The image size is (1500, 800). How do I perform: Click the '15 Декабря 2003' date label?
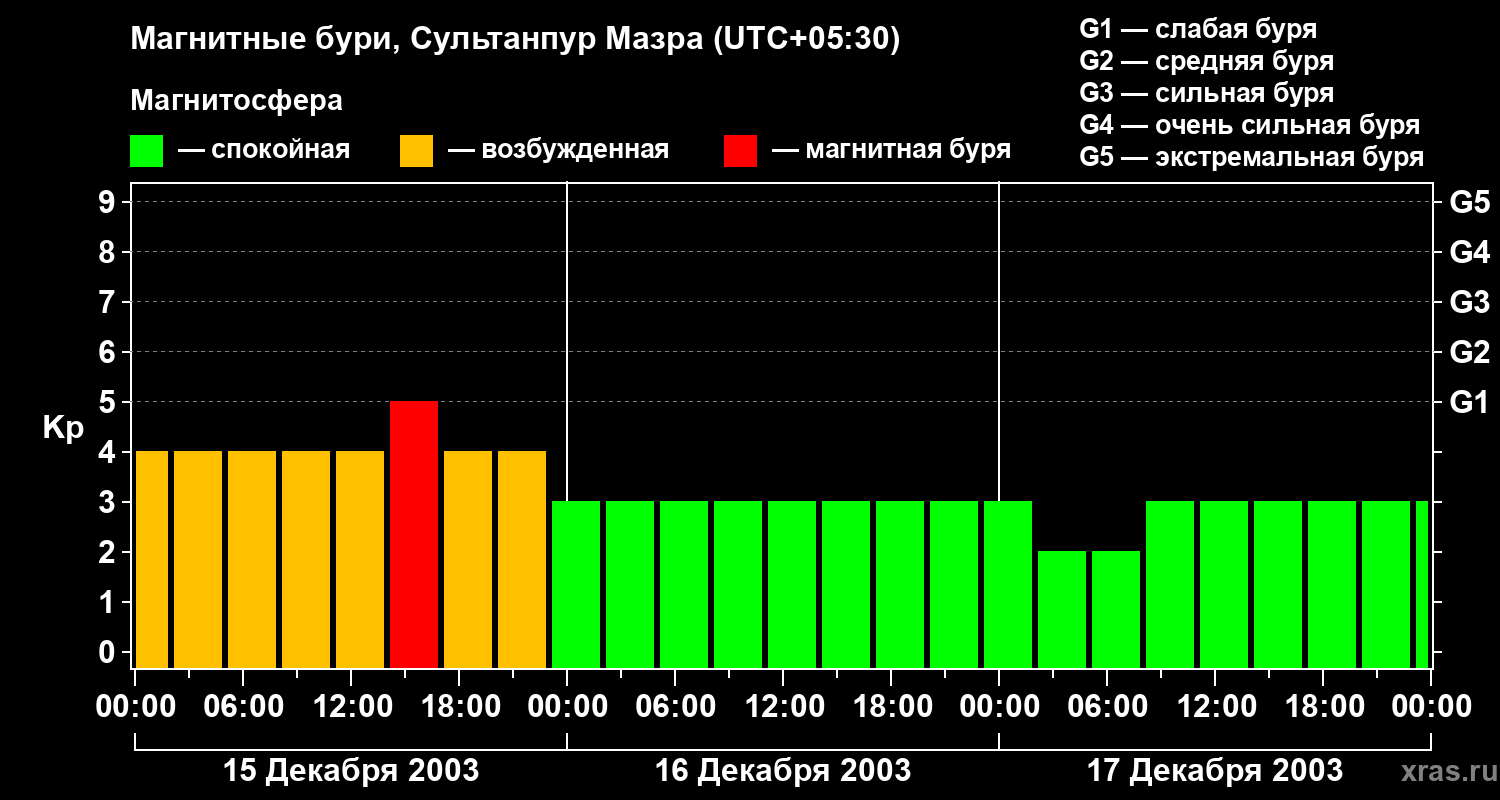point(351,771)
